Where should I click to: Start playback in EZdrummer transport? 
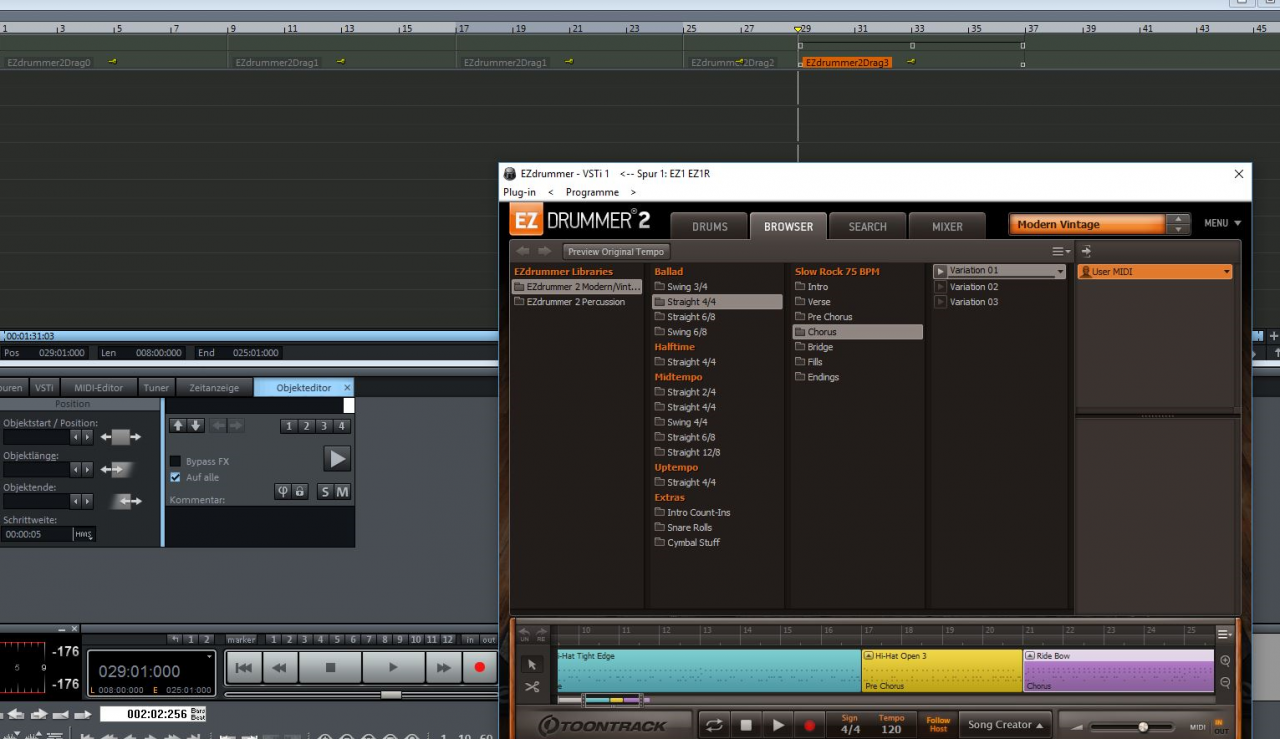click(777, 725)
